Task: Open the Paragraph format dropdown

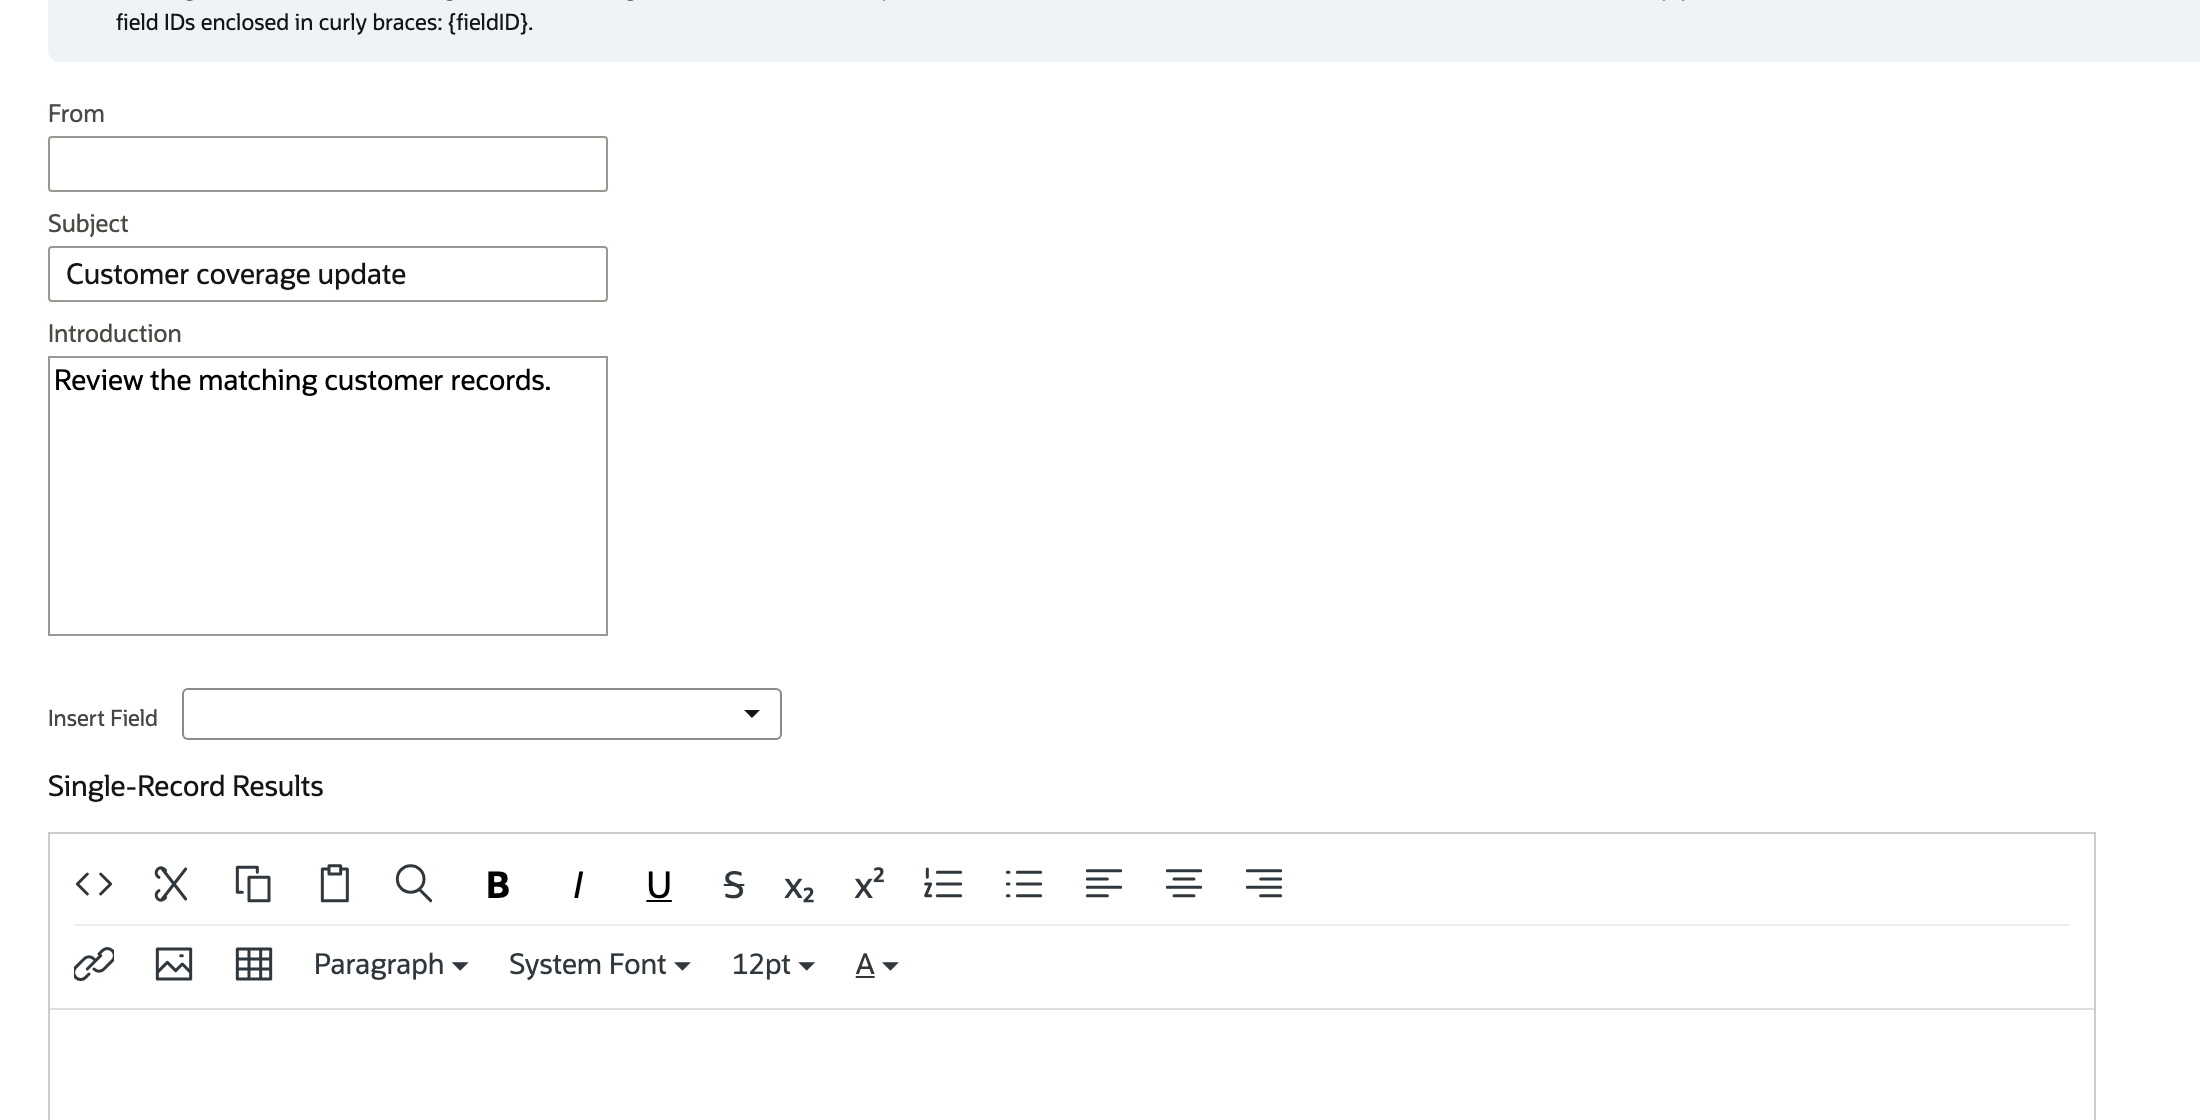Action: tap(391, 964)
